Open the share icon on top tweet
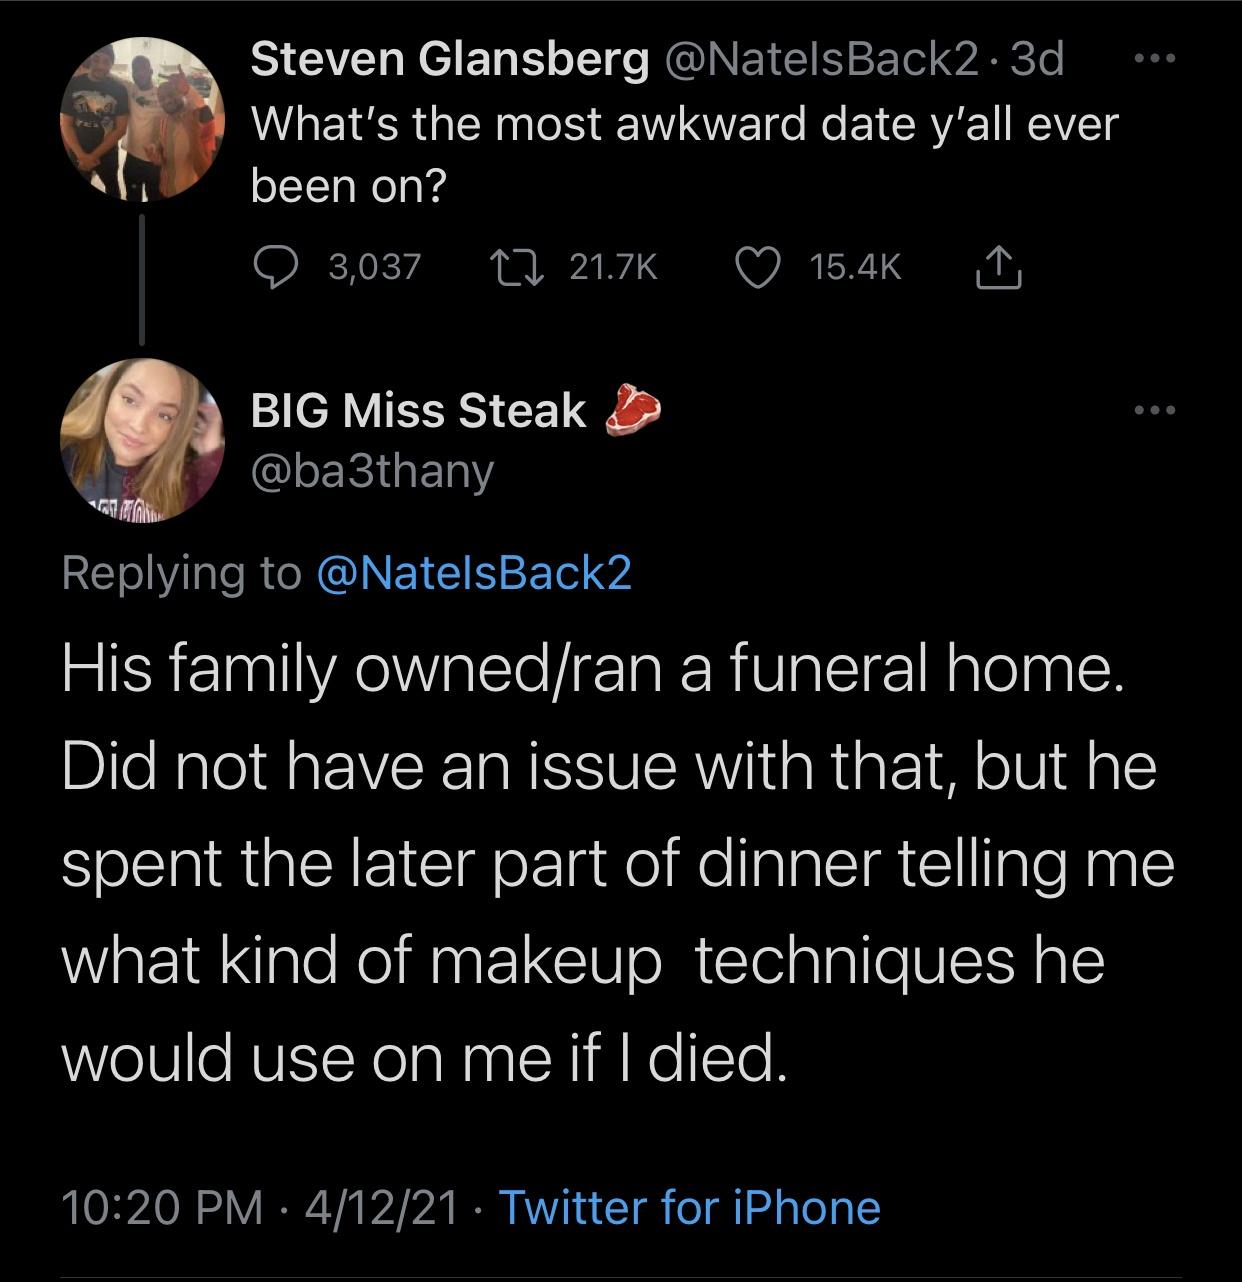This screenshot has width=1242, height=1282. (x=999, y=266)
